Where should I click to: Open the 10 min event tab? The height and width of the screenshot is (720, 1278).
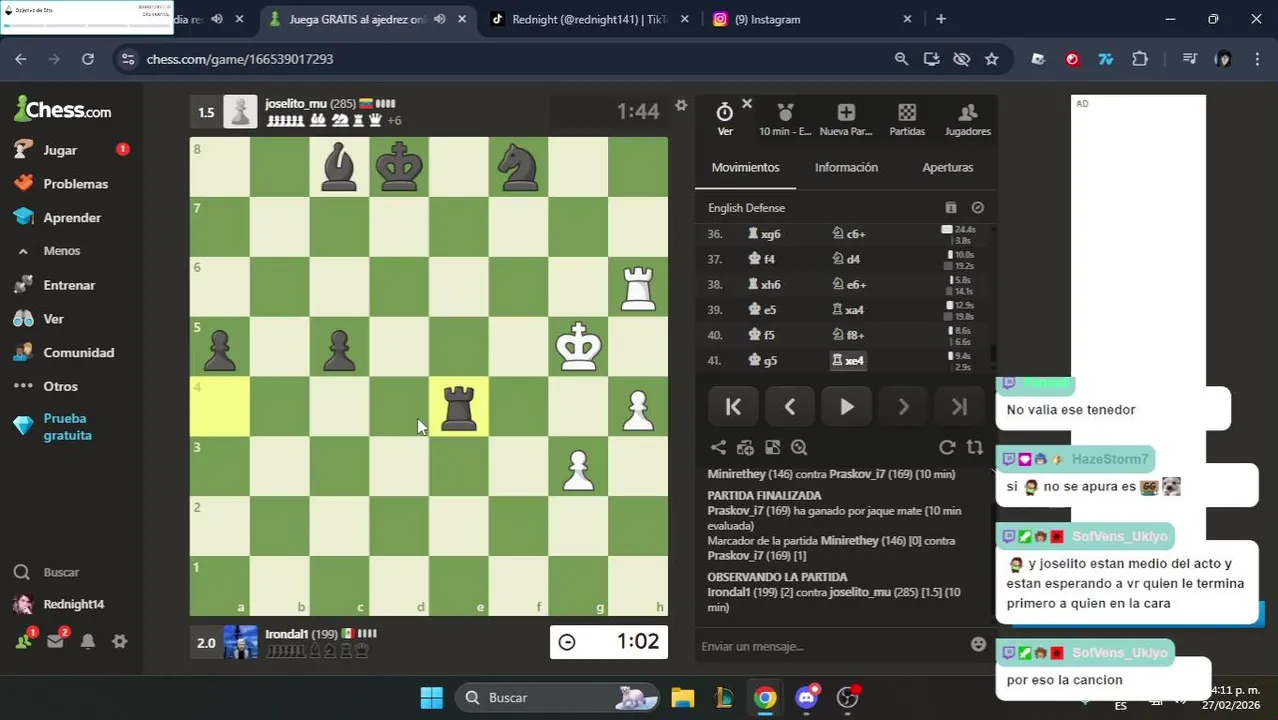785,119
